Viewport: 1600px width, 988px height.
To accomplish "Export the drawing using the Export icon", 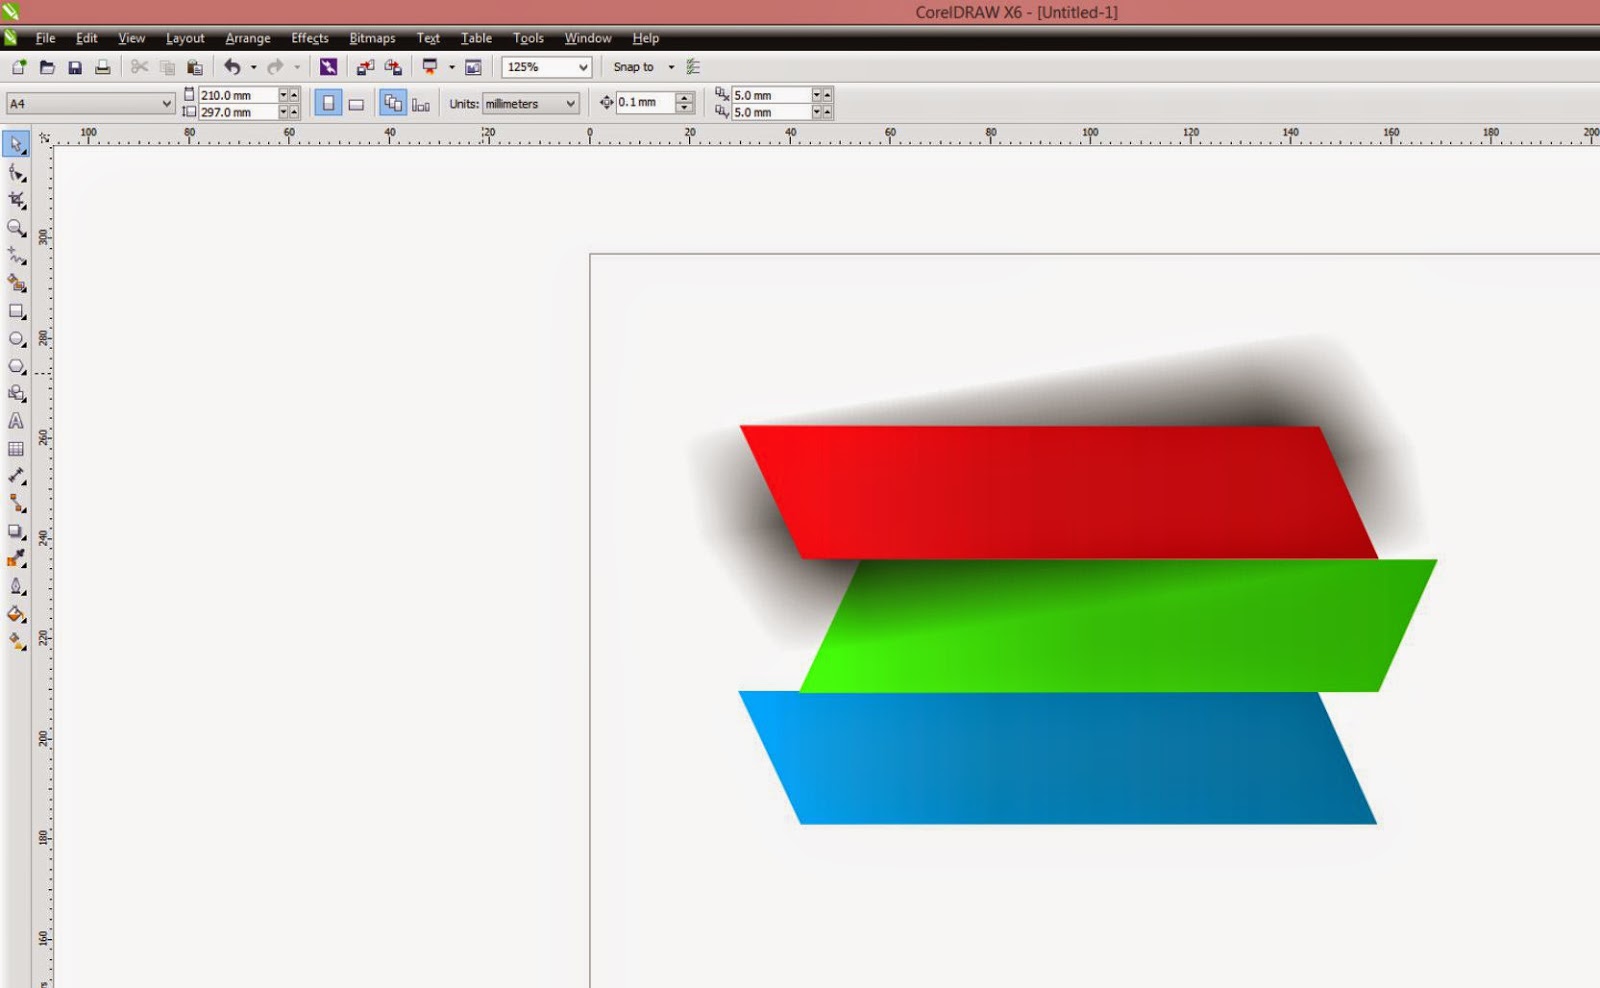I will click(x=393, y=67).
